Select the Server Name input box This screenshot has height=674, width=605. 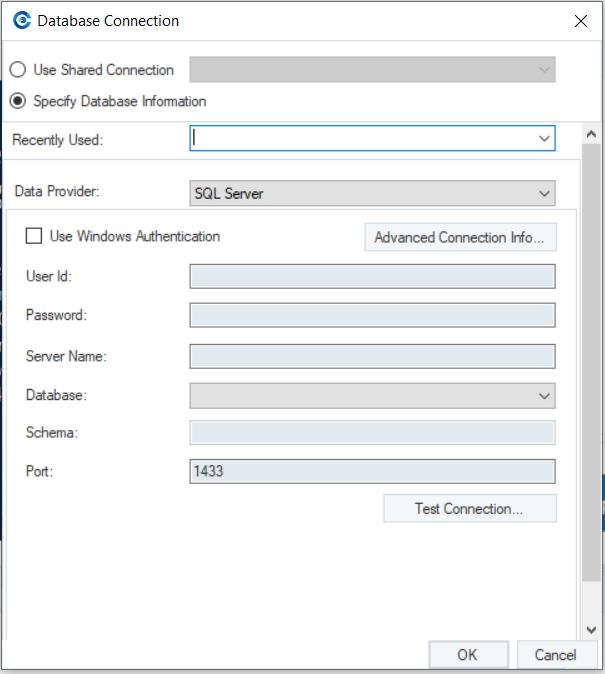(x=372, y=356)
